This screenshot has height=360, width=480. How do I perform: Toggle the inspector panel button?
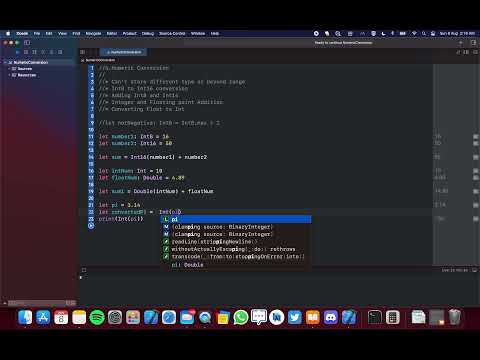pos(473,43)
